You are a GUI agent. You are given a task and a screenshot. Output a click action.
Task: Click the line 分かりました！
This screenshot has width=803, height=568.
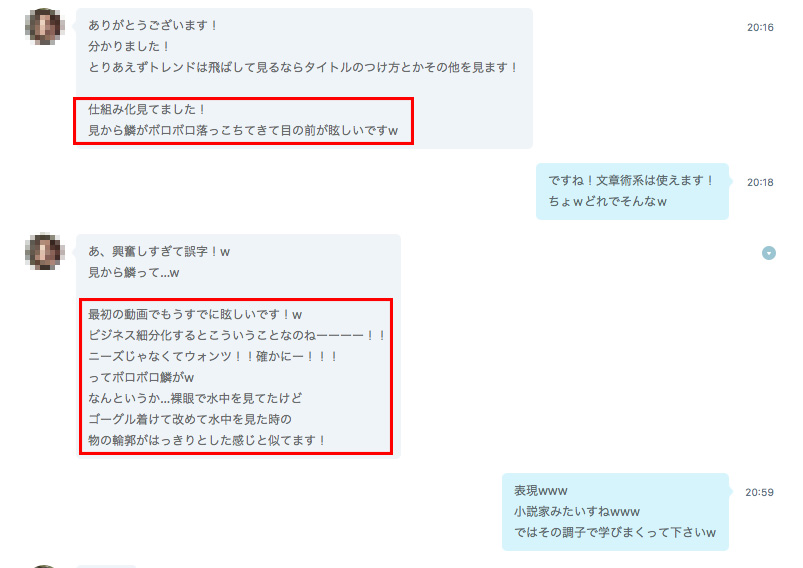click(x=129, y=46)
